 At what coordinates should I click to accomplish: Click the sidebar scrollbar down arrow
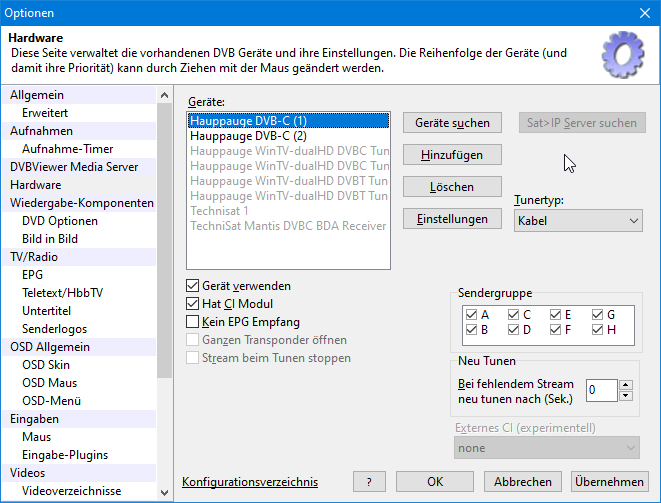(165, 491)
